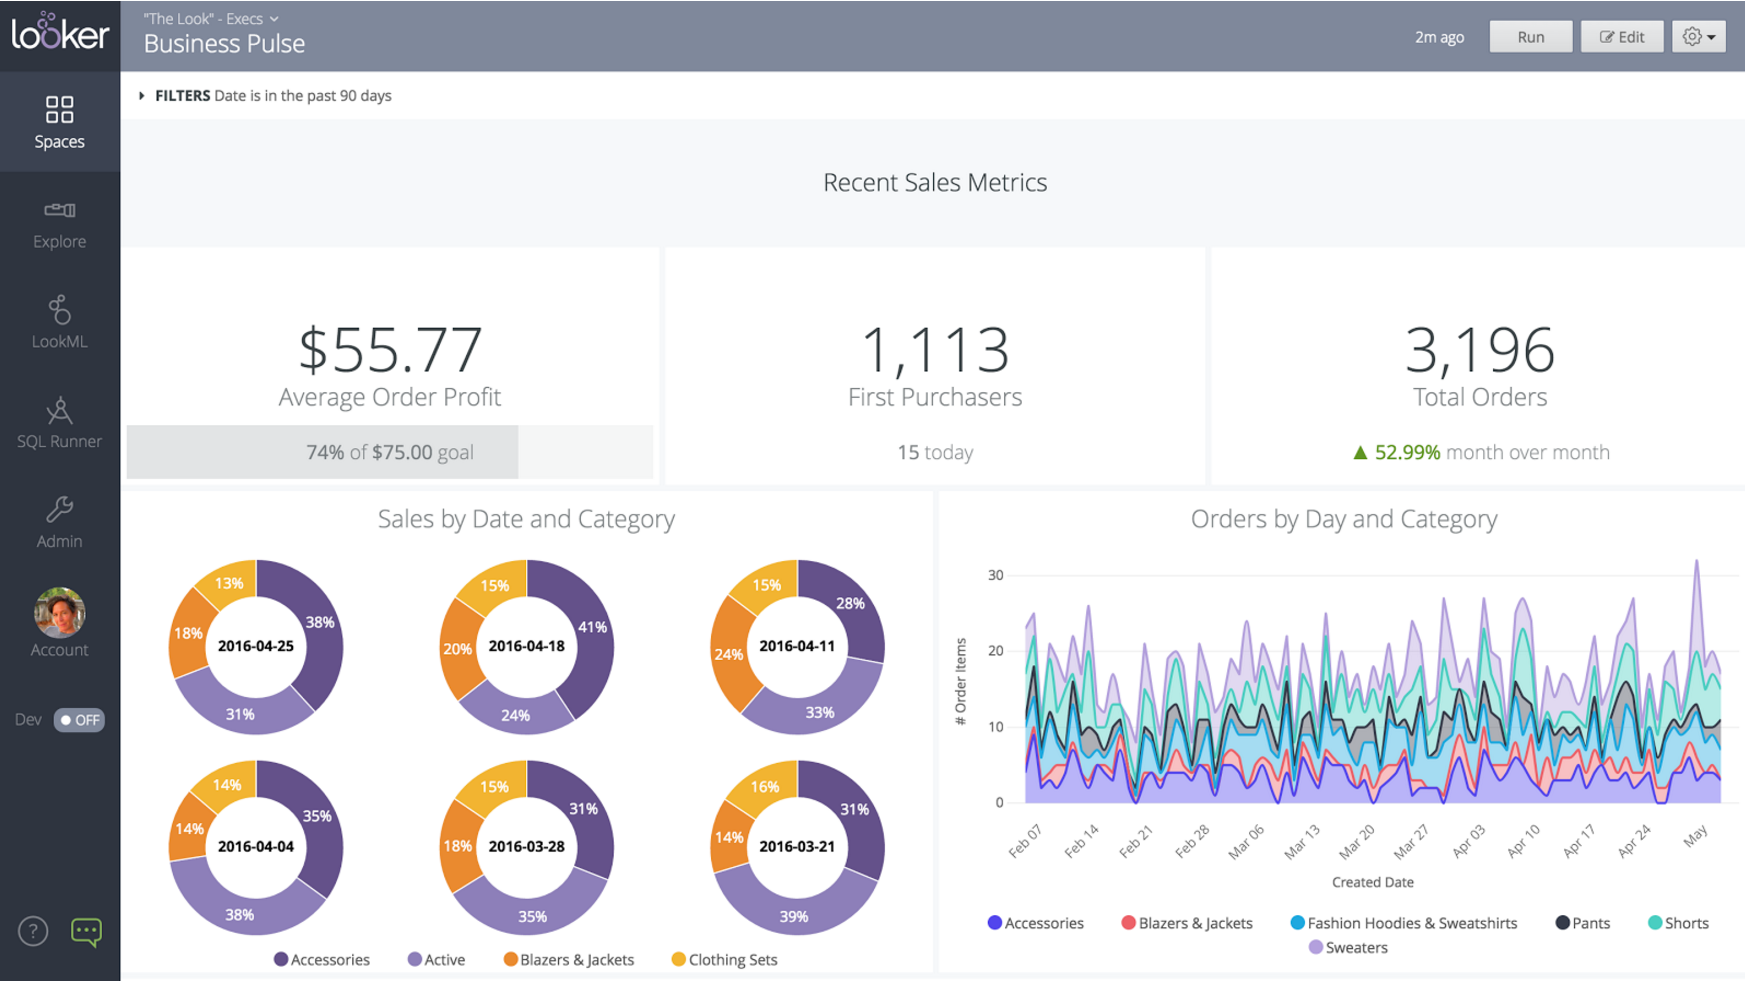Click the Looker logo

point(59,34)
